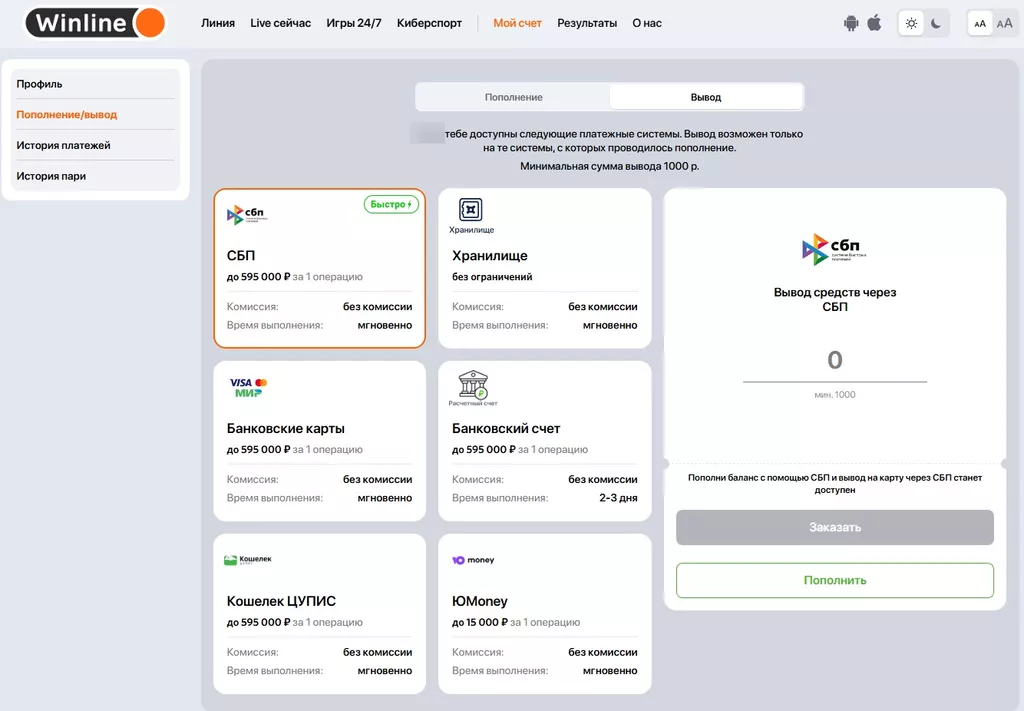Choose ЮMoney withdrawal method title
The width and height of the screenshot is (1024, 711).
click(x=480, y=601)
